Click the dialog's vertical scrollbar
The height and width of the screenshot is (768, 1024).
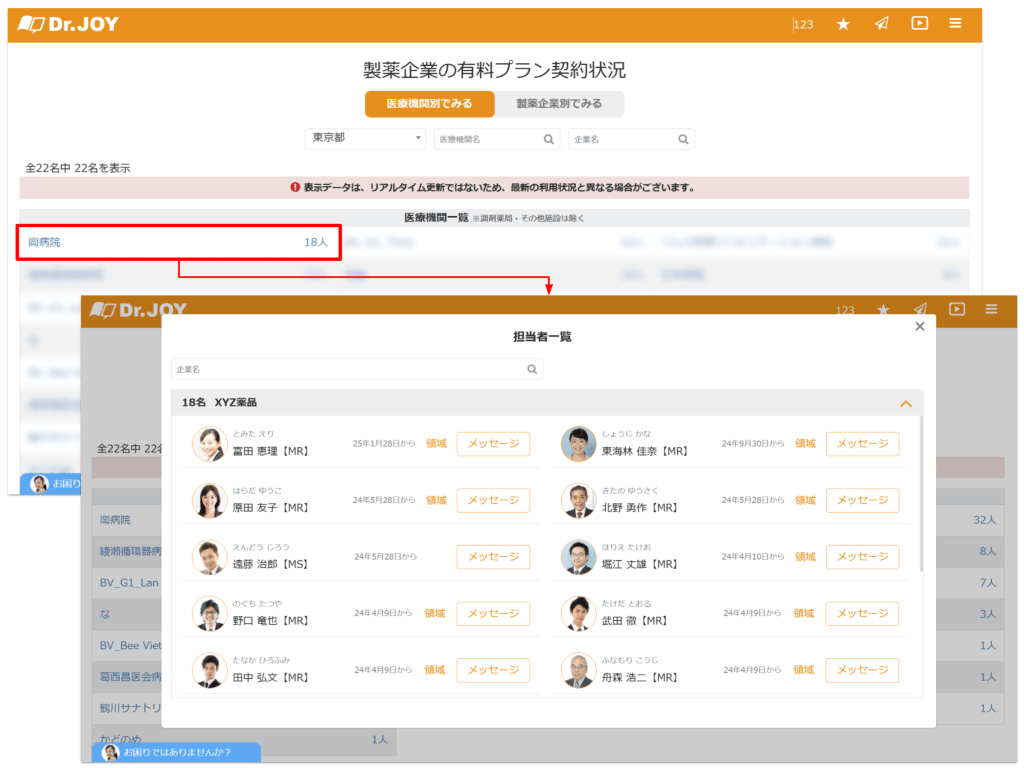(x=921, y=495)
